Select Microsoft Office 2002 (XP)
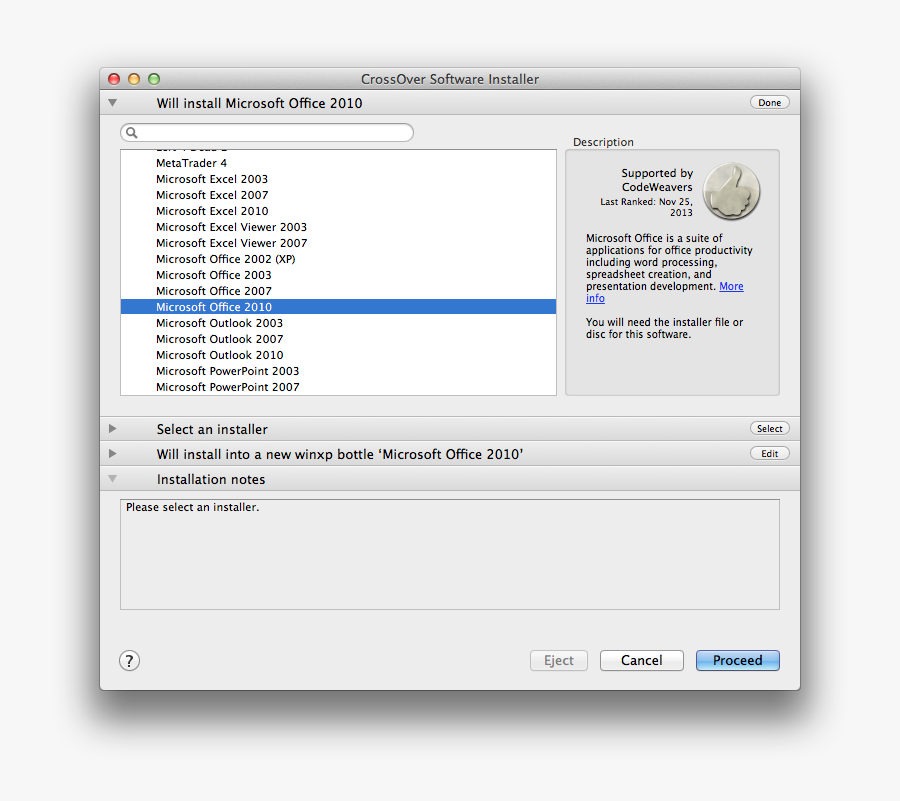The height and width of the screenshot is (801, 900). [x=339, y=259]
